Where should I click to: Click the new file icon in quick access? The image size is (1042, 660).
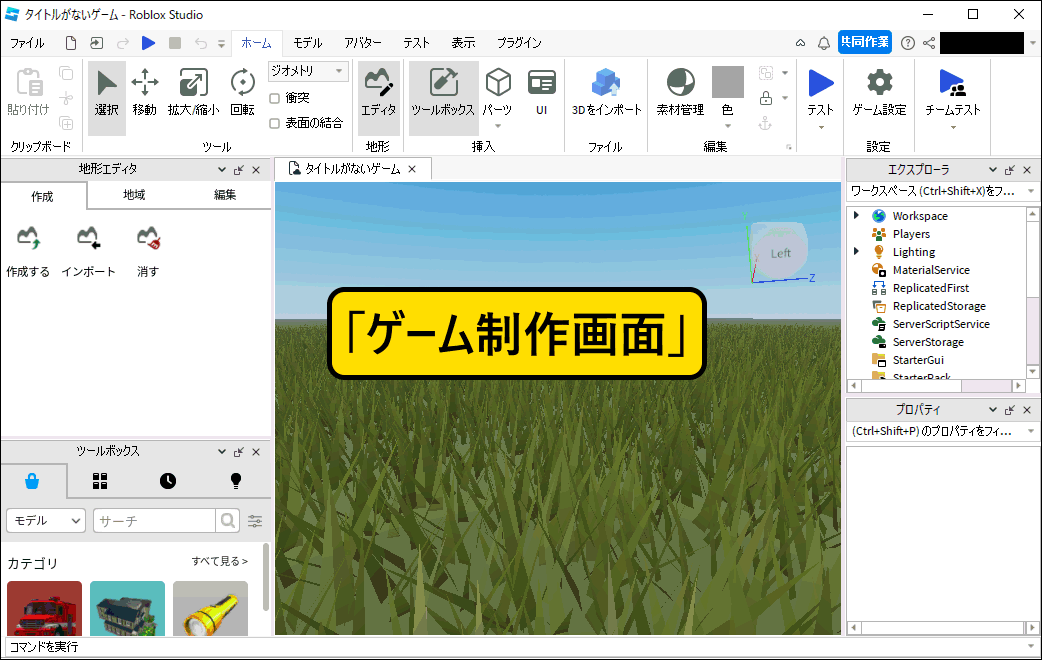[70, 43]
